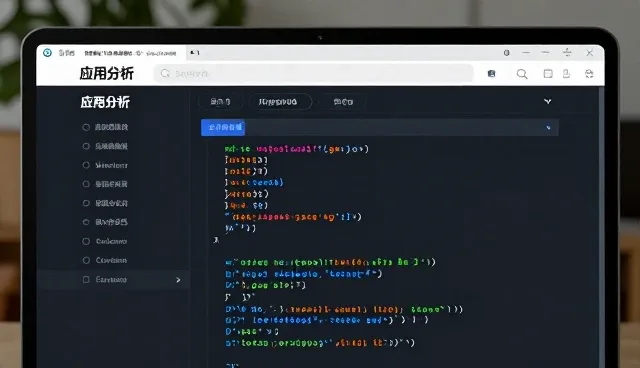Viewport: 640px width, 368px height.
Task: Select the second radio button in the sidebar list
Action: pos(86,146)
